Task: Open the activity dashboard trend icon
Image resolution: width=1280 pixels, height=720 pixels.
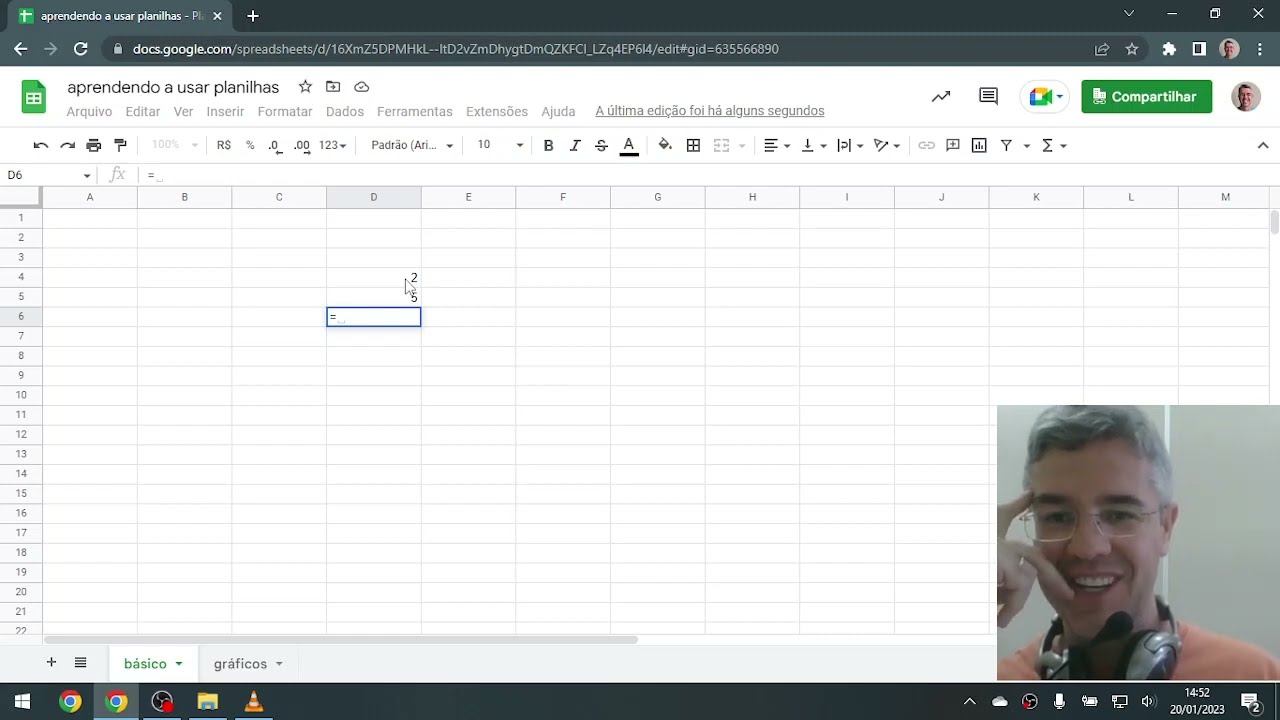Action: pyautogui.click(x=941, y=97)
